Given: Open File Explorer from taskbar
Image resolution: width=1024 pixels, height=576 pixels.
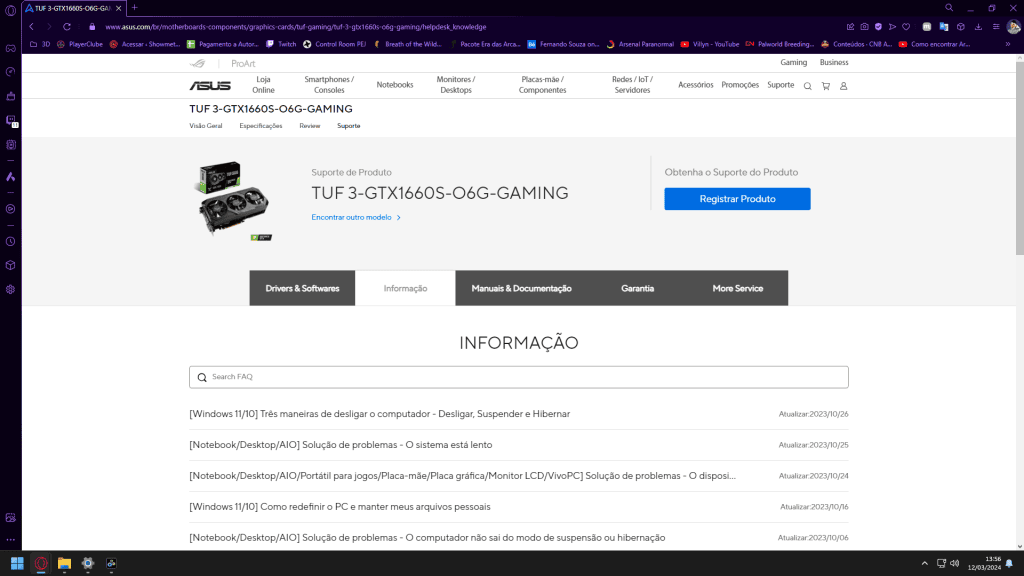Looking at the screenshot, I should pyautogui.click(x=64, y=563).
